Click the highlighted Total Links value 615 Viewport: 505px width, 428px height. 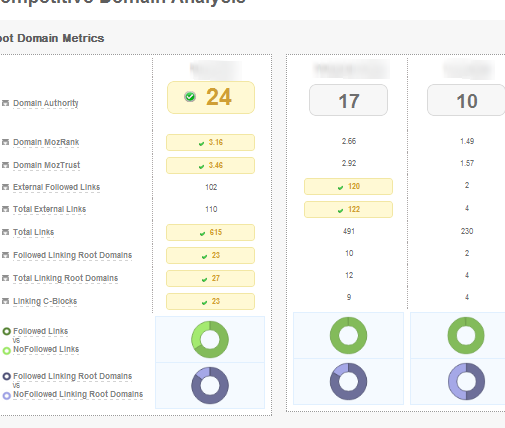pos(210,233)
